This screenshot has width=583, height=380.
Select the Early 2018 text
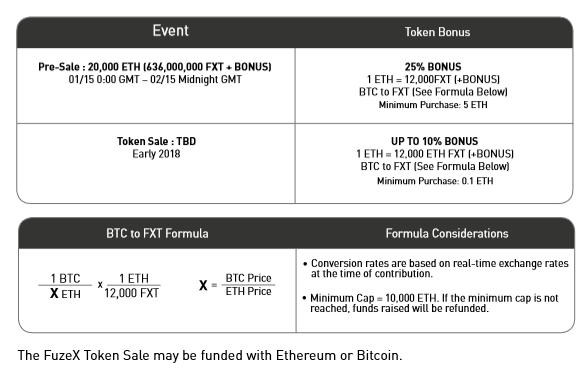point(156,154)
